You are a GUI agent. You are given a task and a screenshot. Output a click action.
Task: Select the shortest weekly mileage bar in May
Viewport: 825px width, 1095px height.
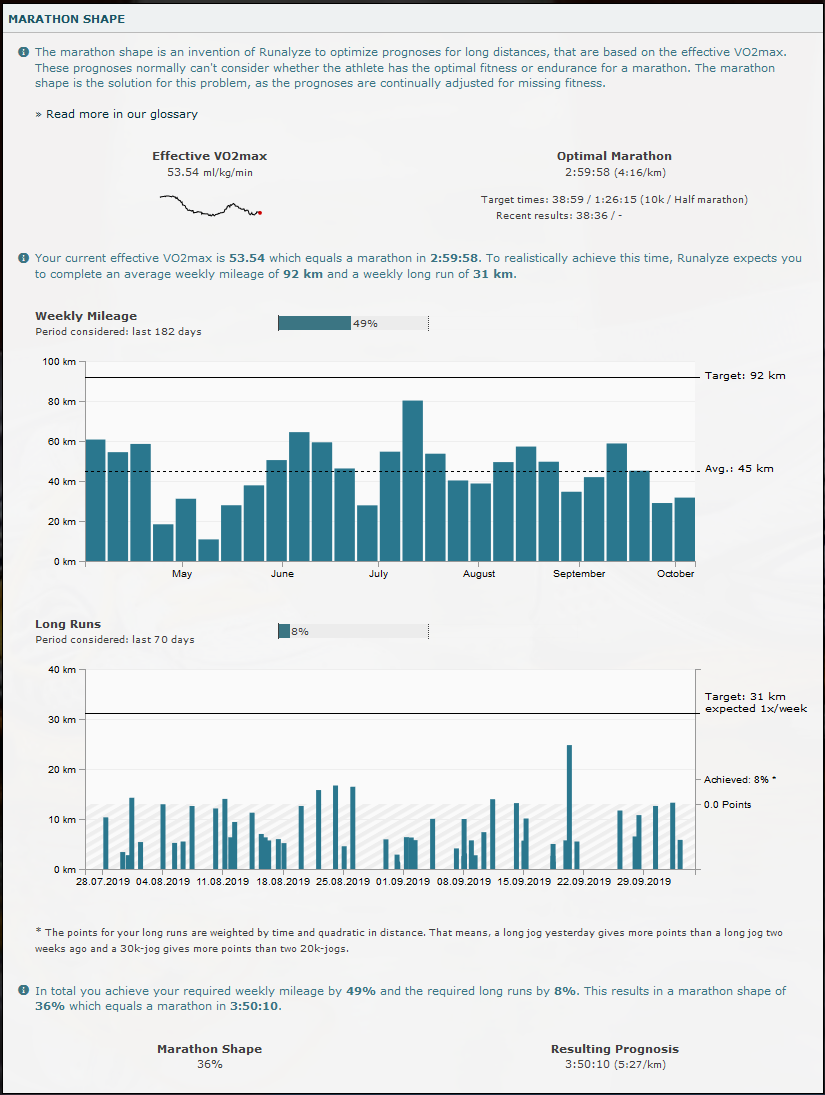208,550
